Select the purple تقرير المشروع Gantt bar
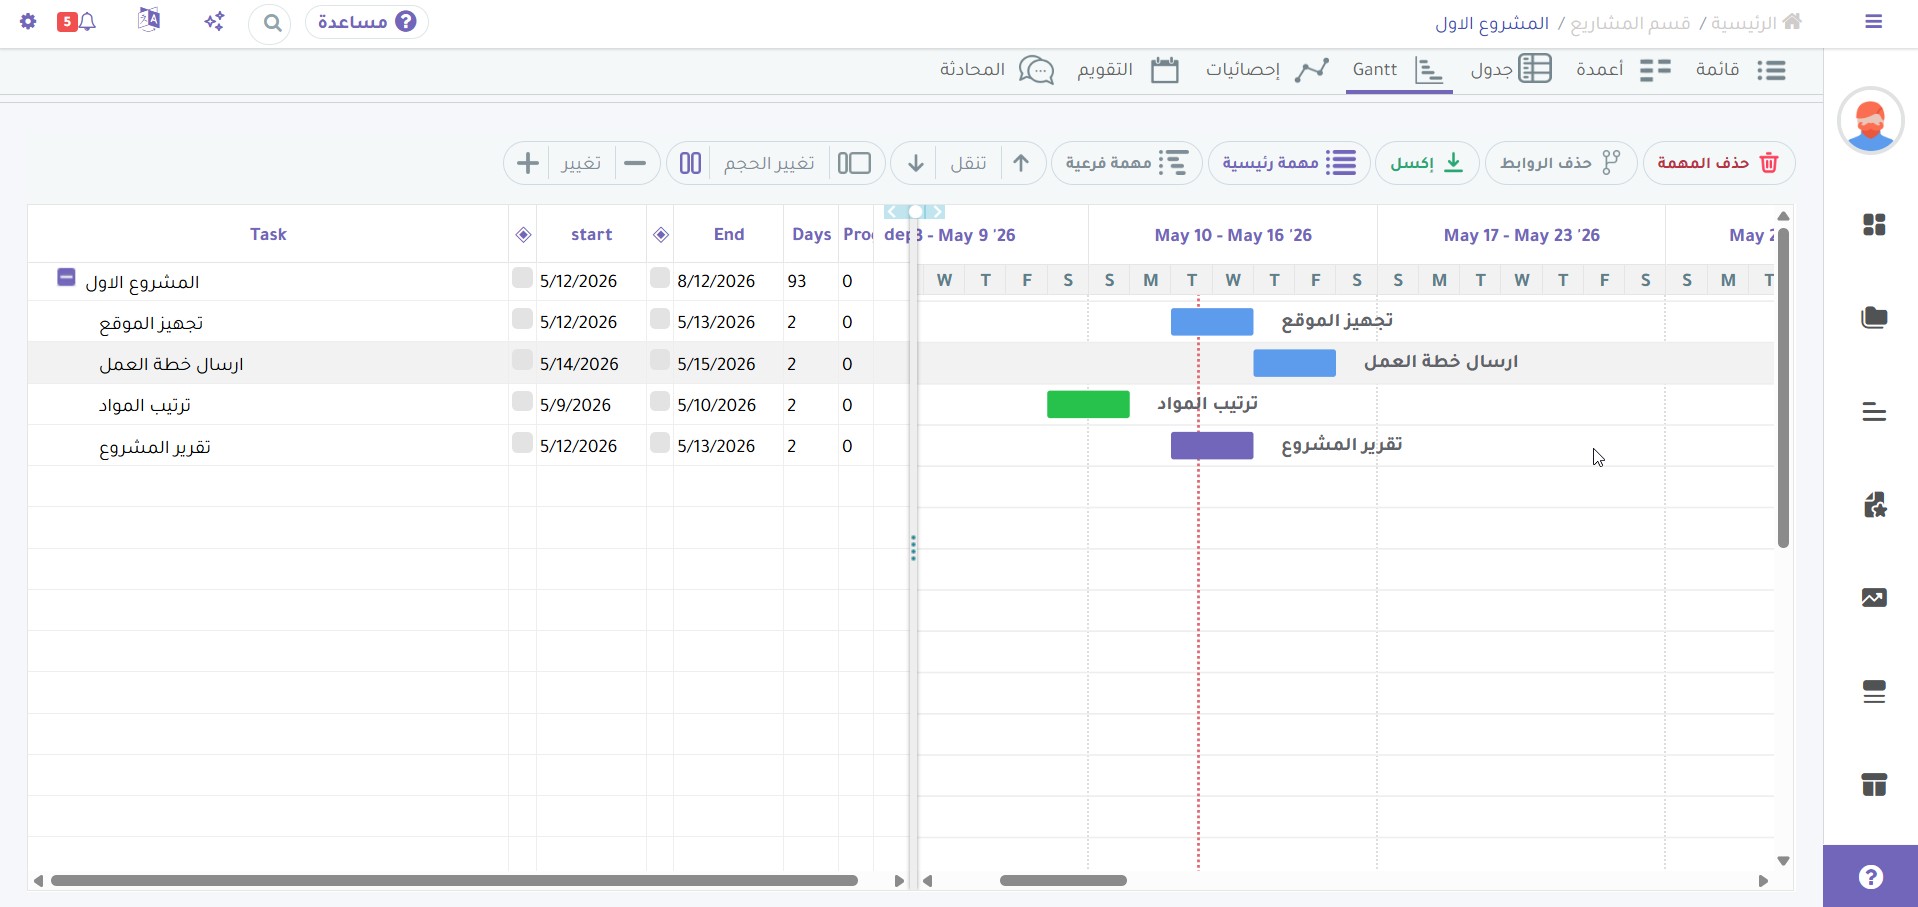The image size is (1918, 907). (x=1212, y=445)
